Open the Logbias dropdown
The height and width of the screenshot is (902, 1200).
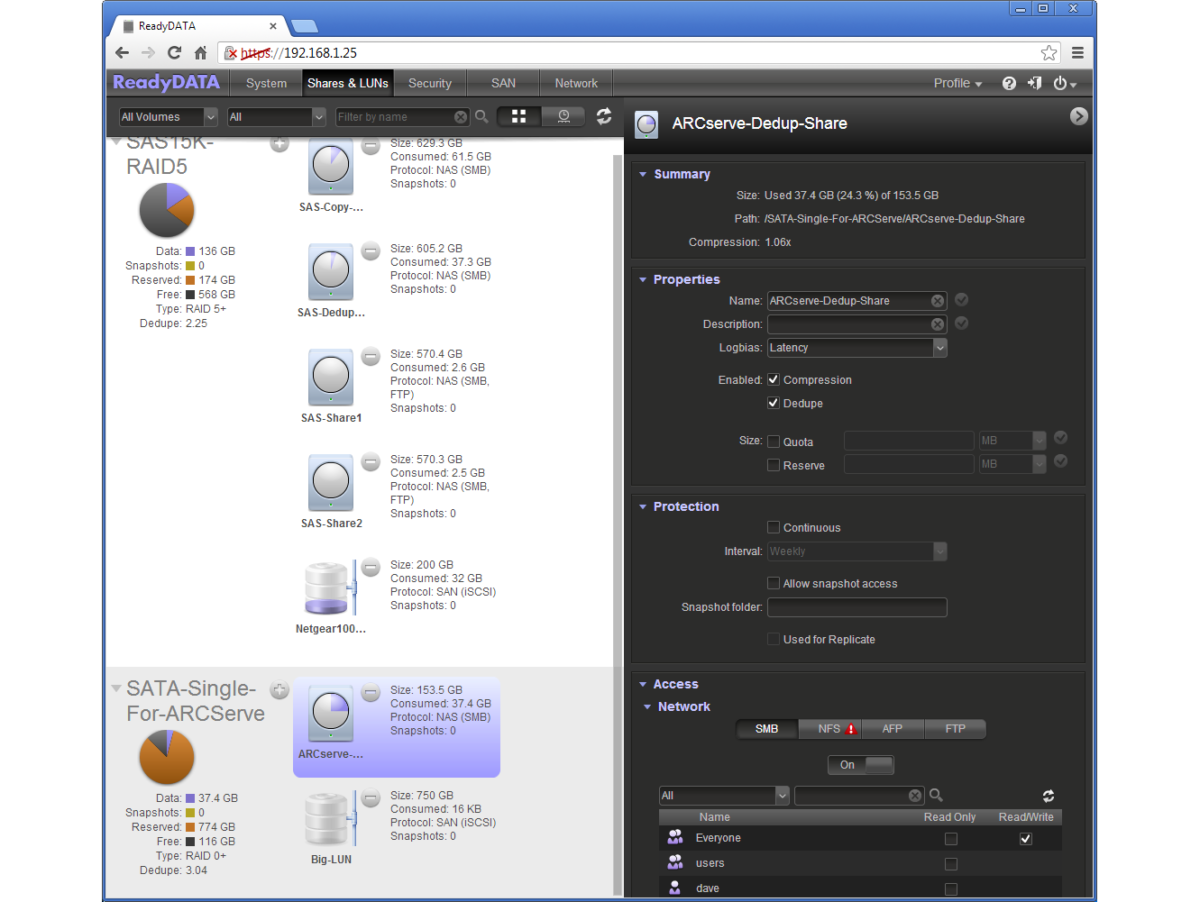pyautogui.click(x=857, y=347)
